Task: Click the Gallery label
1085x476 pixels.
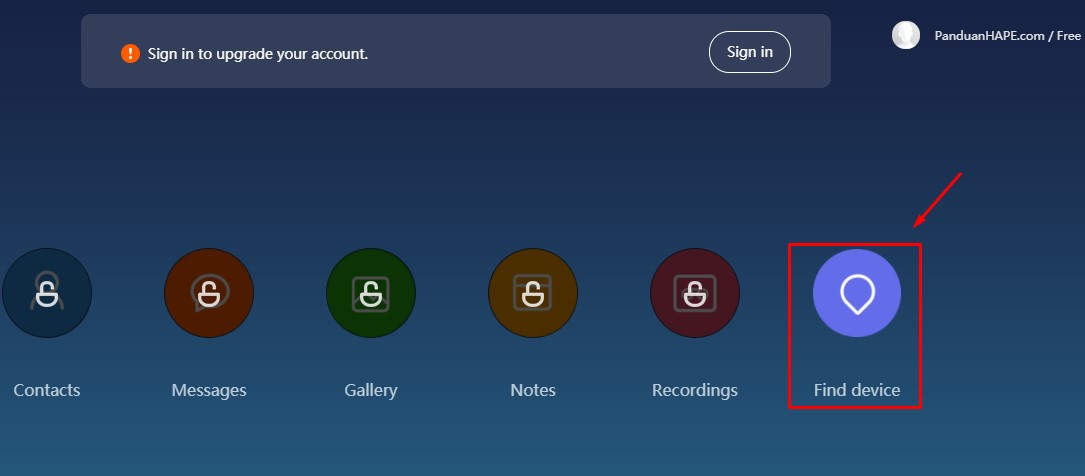Action: pyautogui.click(x=371, y=390)
